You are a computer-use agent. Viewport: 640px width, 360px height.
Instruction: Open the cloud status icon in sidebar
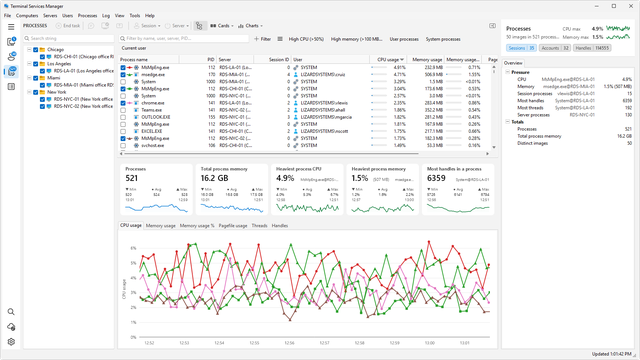coord(11,327)
